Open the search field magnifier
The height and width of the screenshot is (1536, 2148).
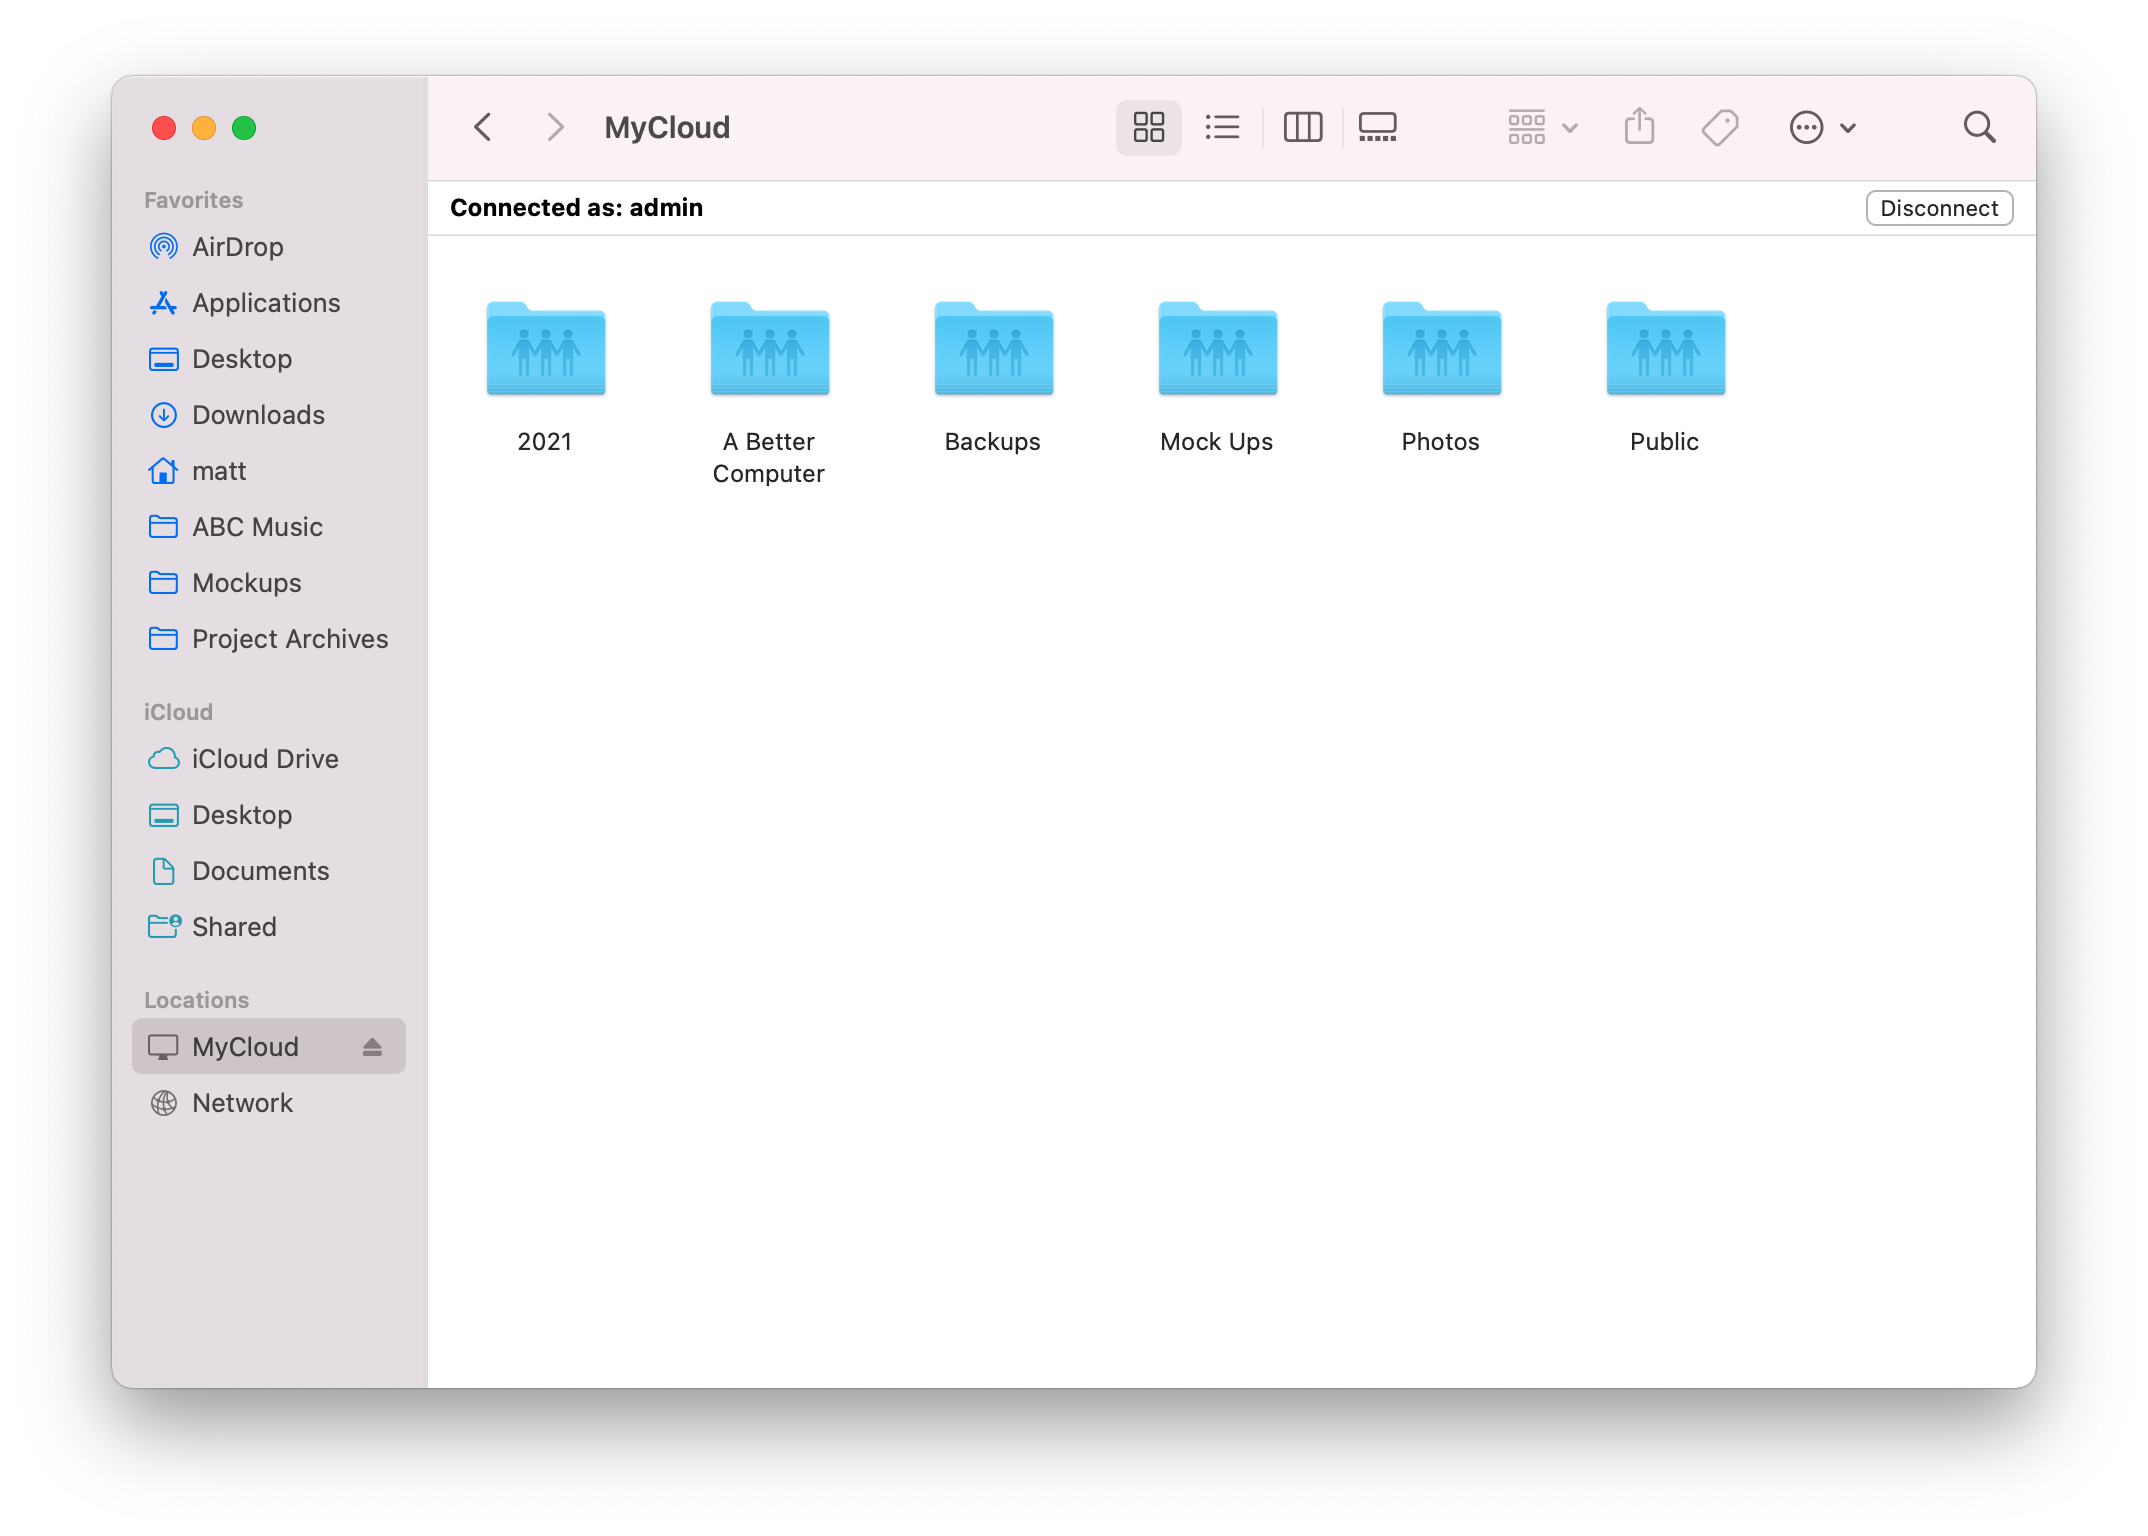point(1979,127)
